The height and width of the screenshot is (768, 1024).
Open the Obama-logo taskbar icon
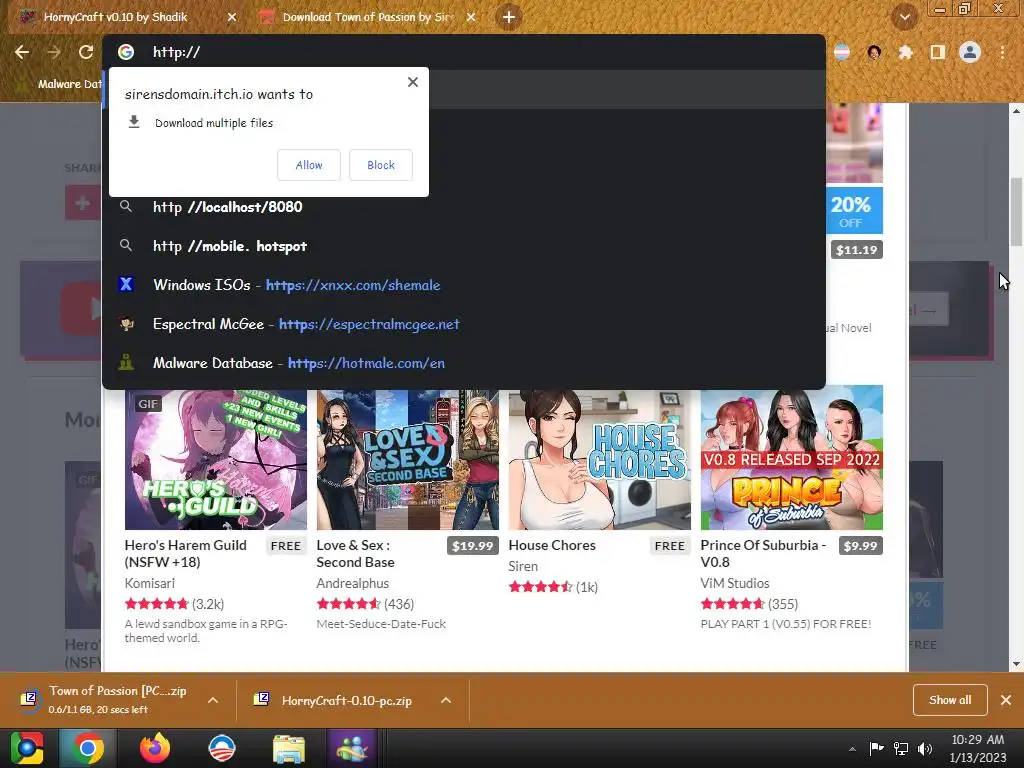point(222,748)
